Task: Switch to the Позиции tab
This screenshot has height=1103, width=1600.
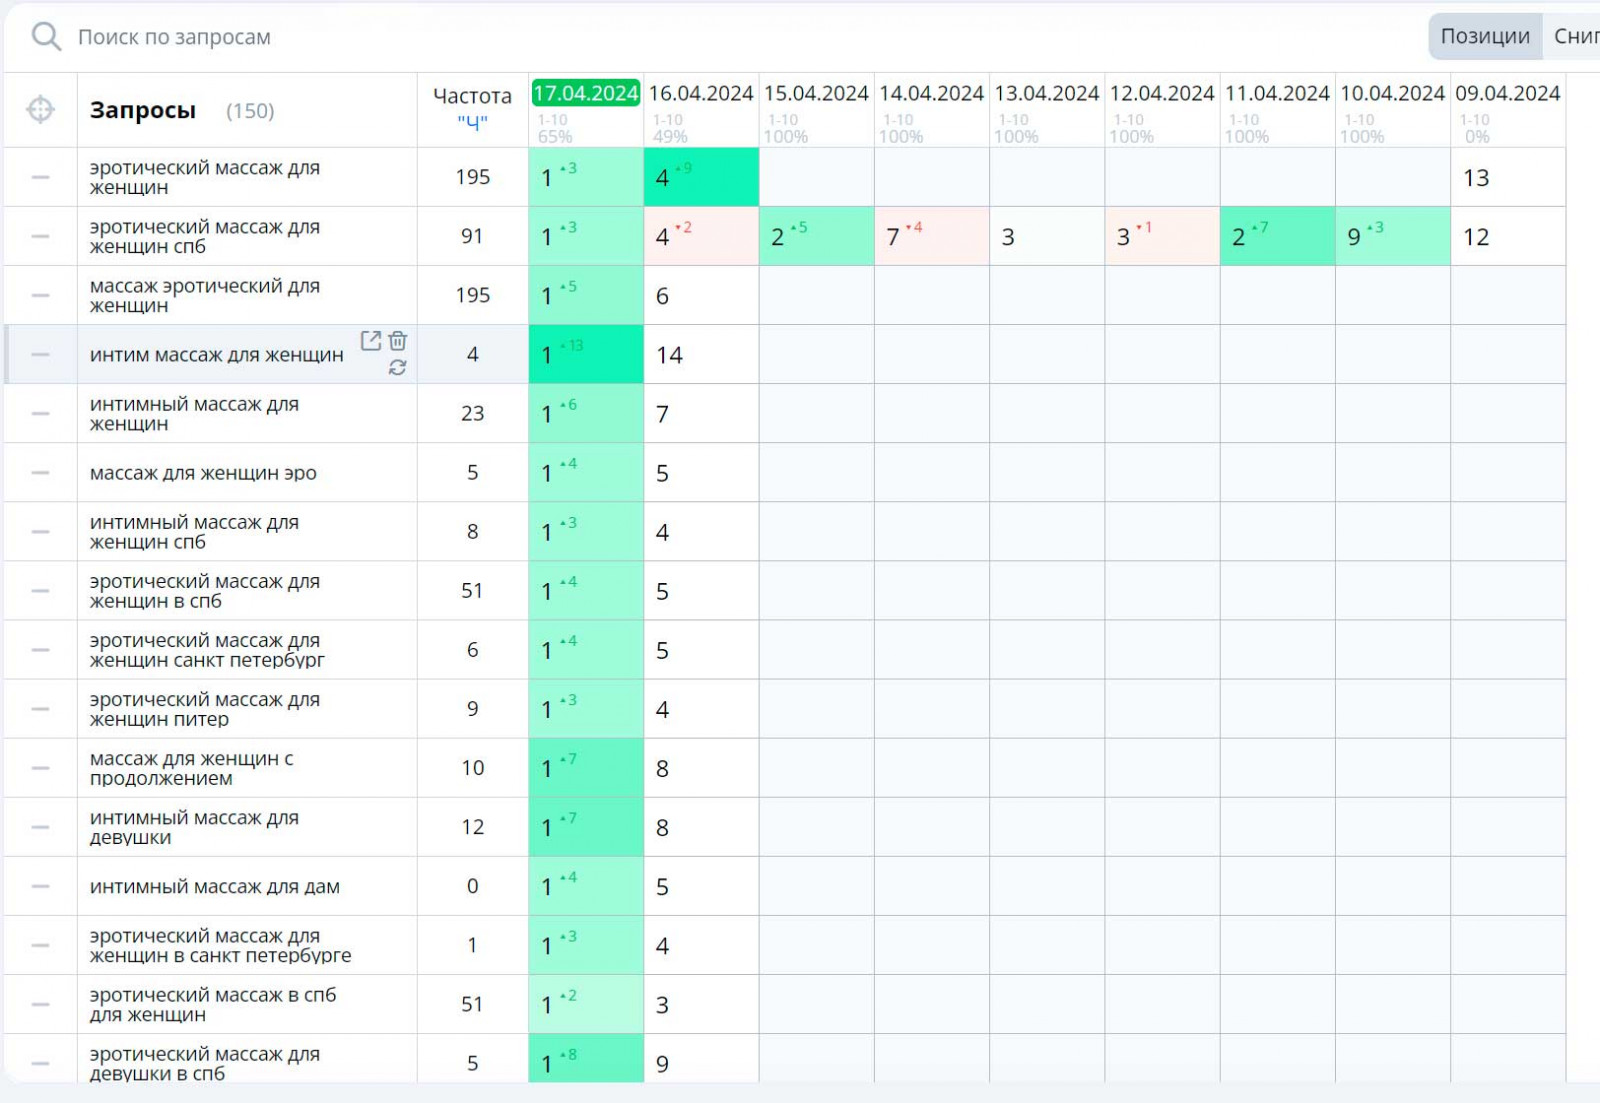Action: (x=1485, y=36)
